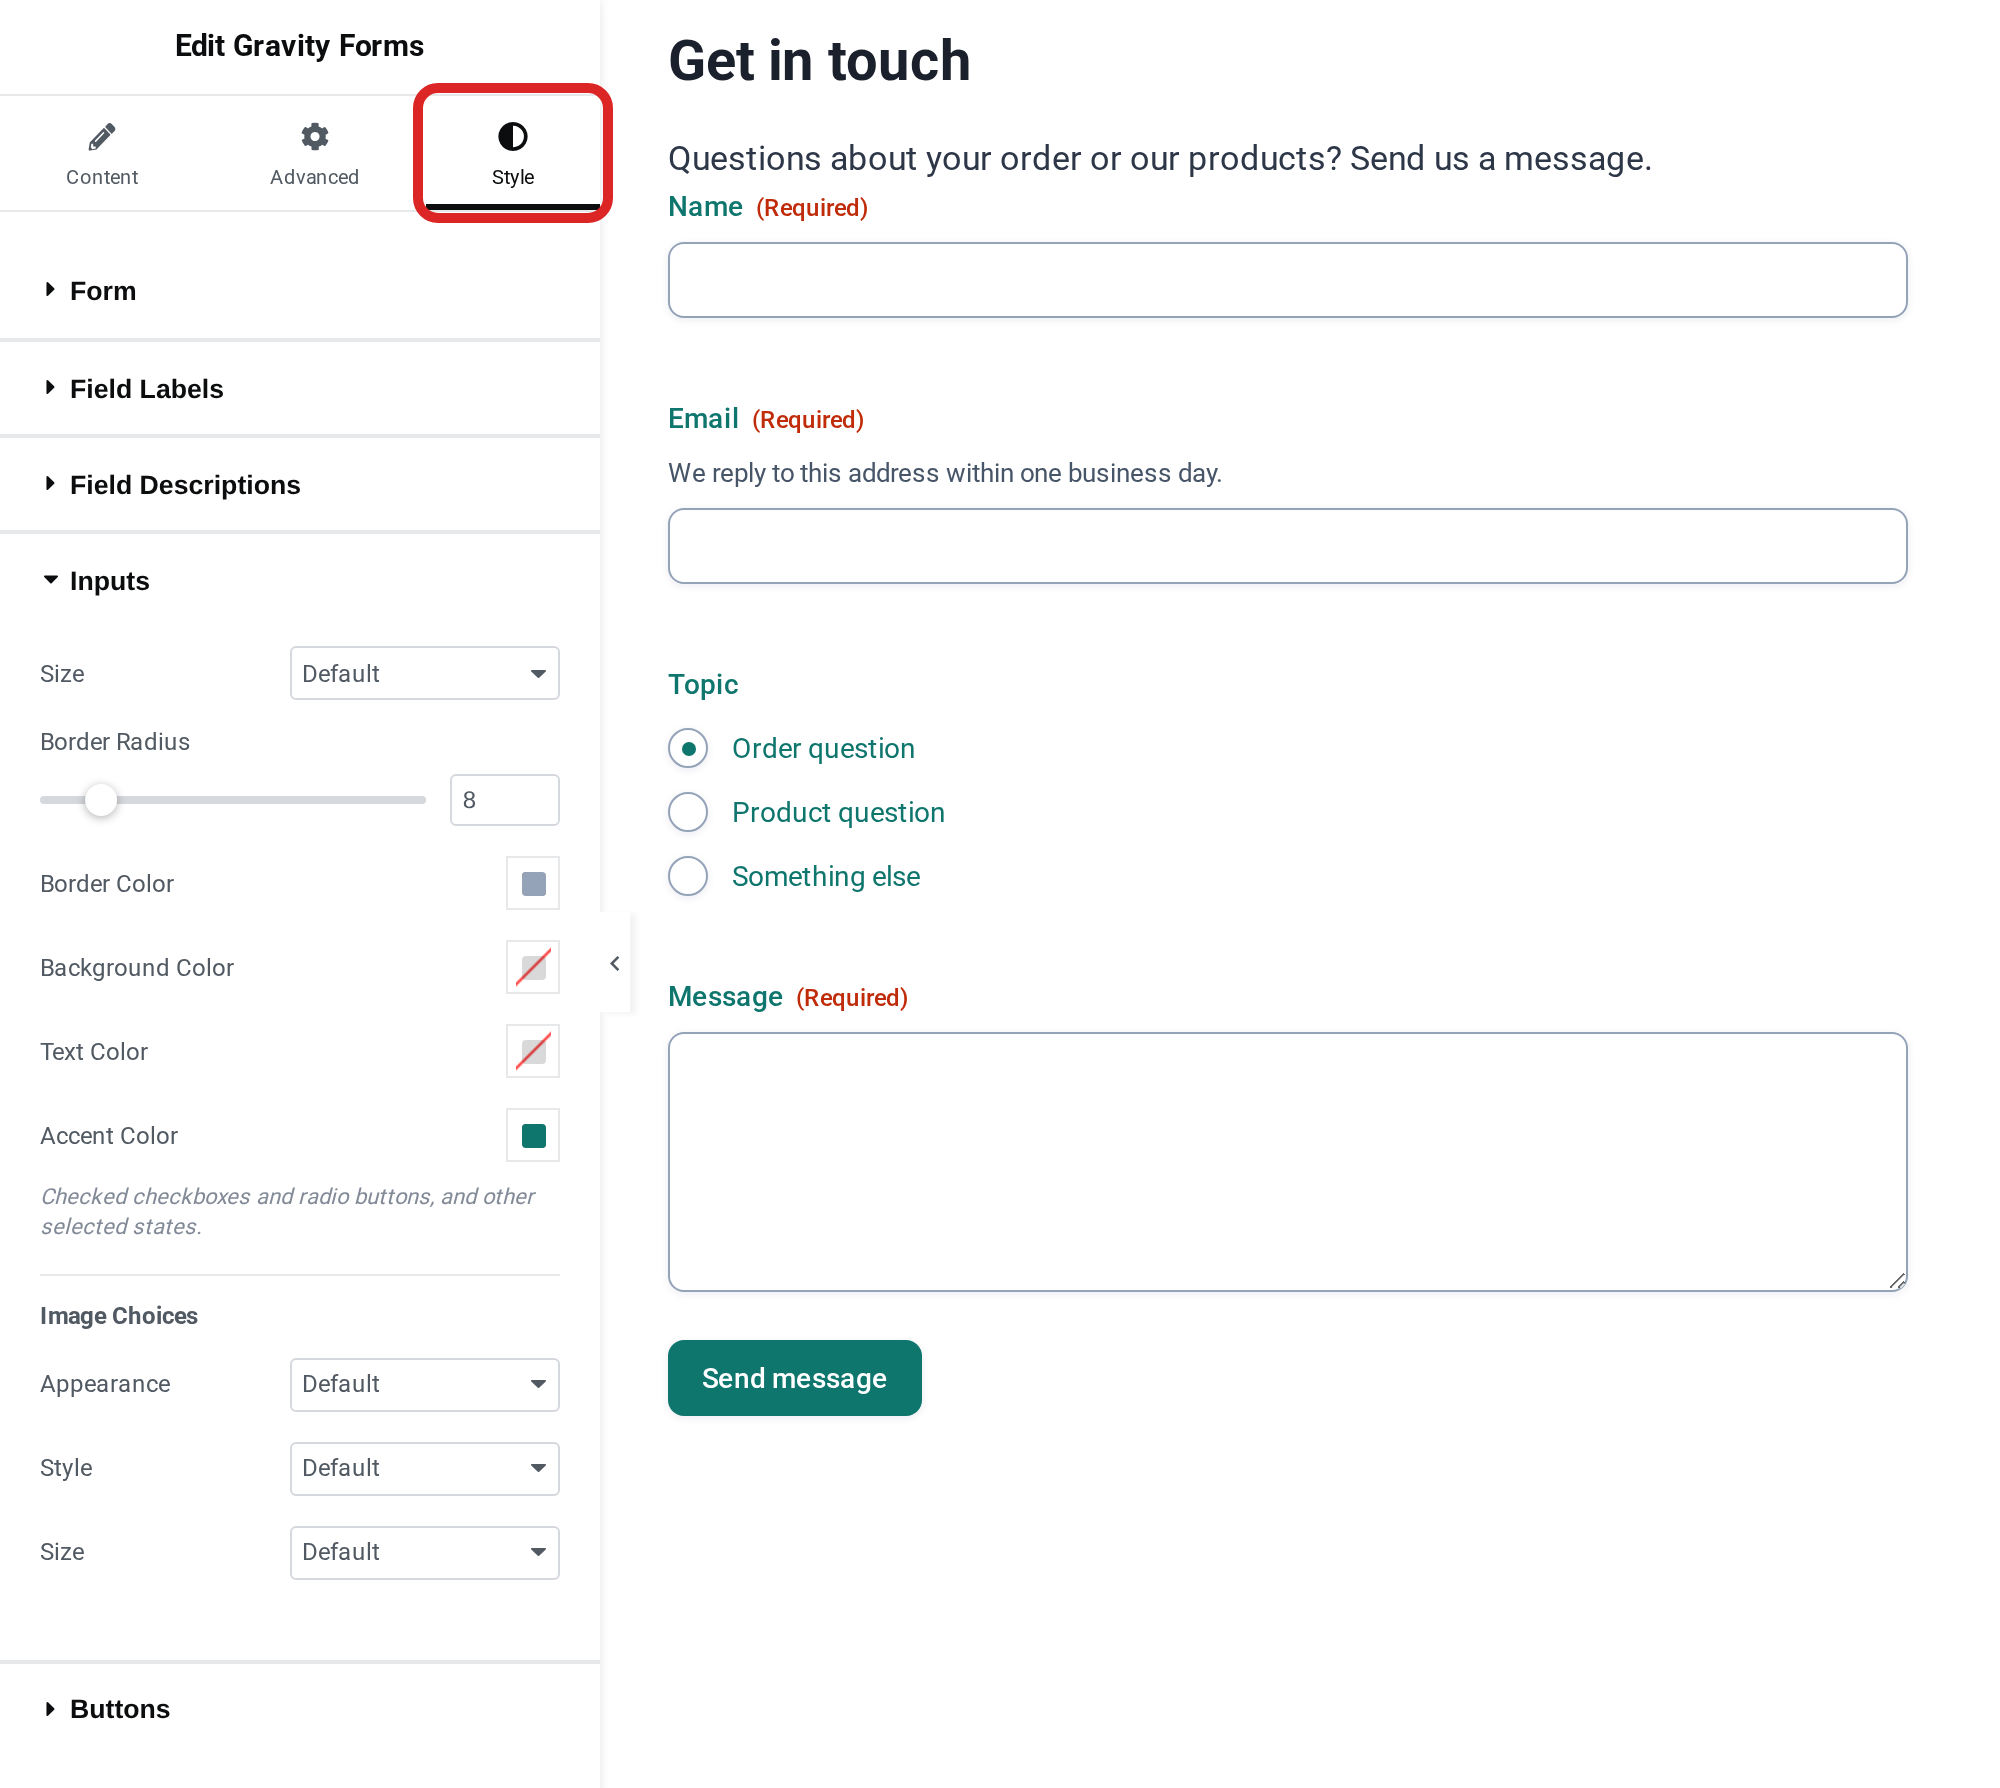Expand the Form section
The height and width of the screenshot is (1788, 2000).
click(x=300, y=291)
